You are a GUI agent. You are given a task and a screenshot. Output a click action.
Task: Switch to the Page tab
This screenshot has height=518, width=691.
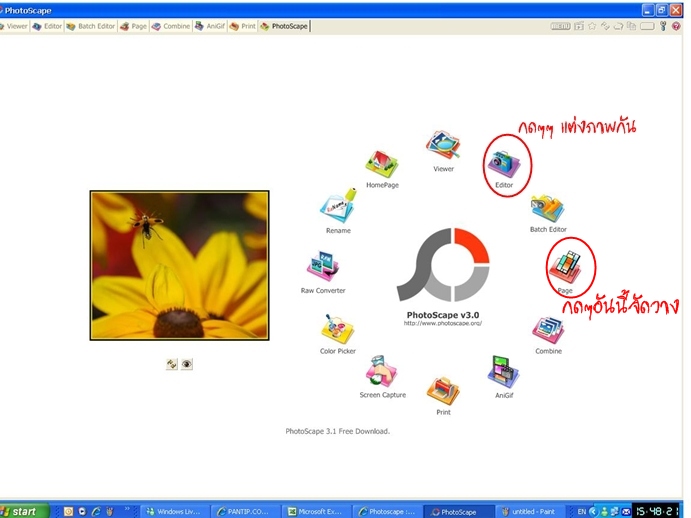[x=134, y=26]
